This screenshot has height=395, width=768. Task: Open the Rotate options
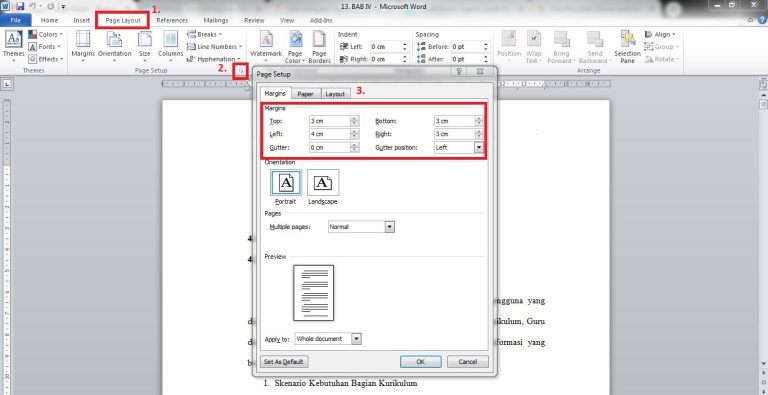coord(662,59)
